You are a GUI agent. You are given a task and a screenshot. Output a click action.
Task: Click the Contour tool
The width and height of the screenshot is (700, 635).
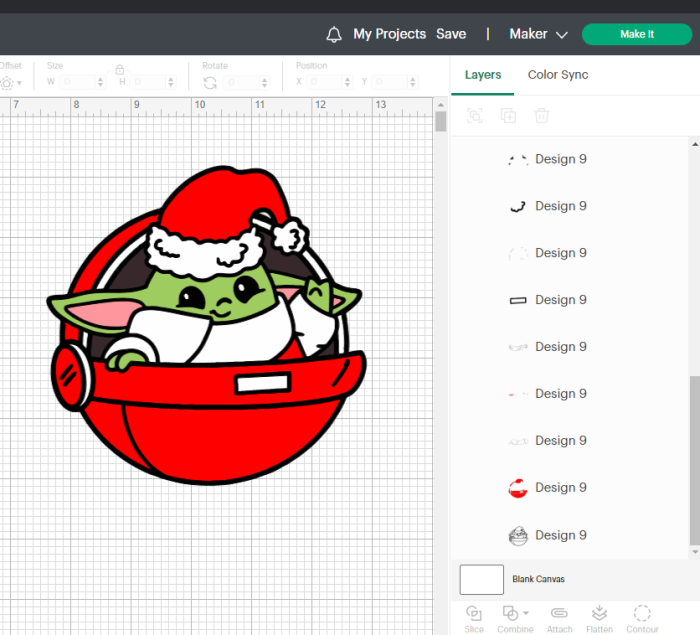642,618
